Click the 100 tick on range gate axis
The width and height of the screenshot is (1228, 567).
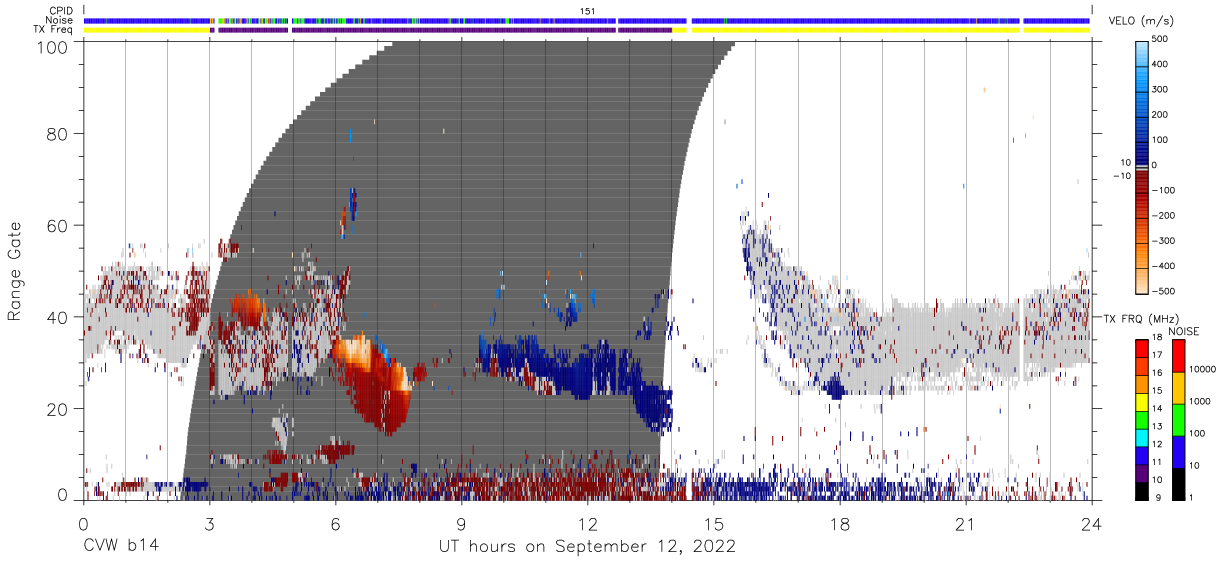[55, 47]
